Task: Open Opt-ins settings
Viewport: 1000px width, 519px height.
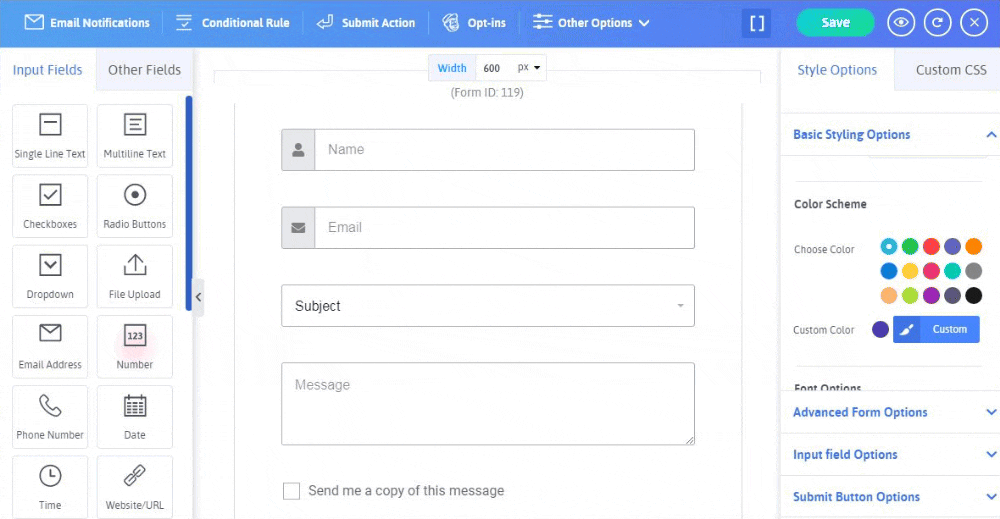Action: (x=474, y=23)
